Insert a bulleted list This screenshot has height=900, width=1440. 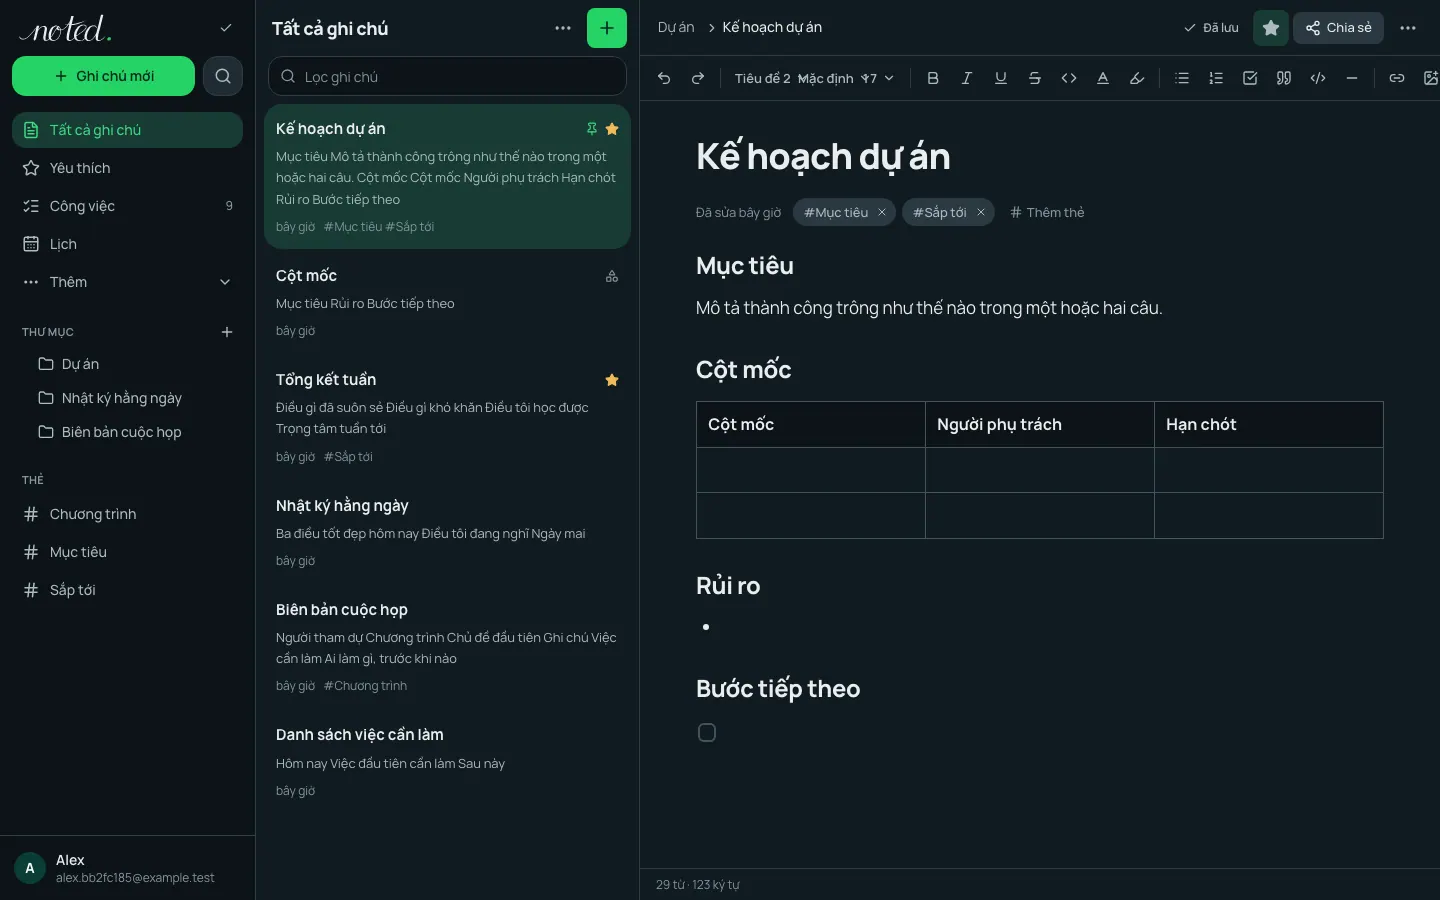pos(1182,78)
